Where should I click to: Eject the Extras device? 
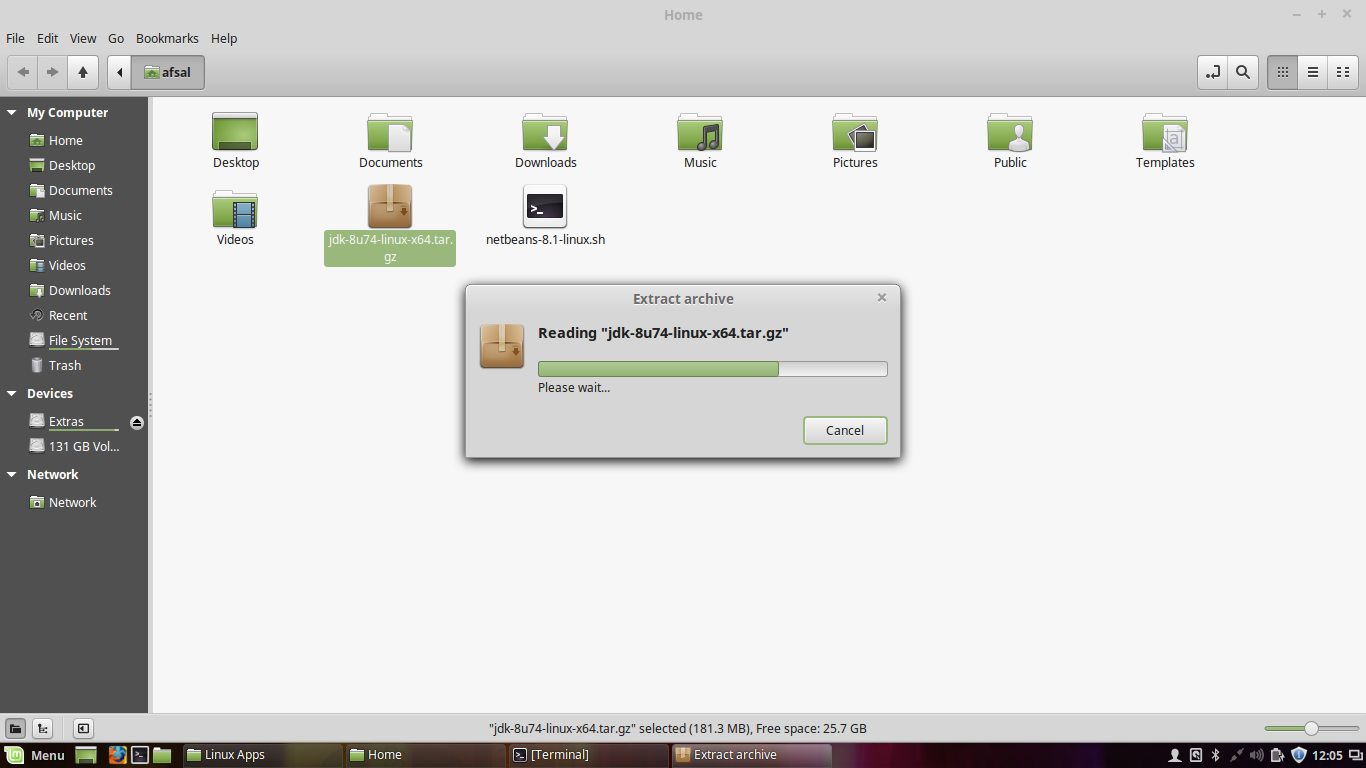137,422
